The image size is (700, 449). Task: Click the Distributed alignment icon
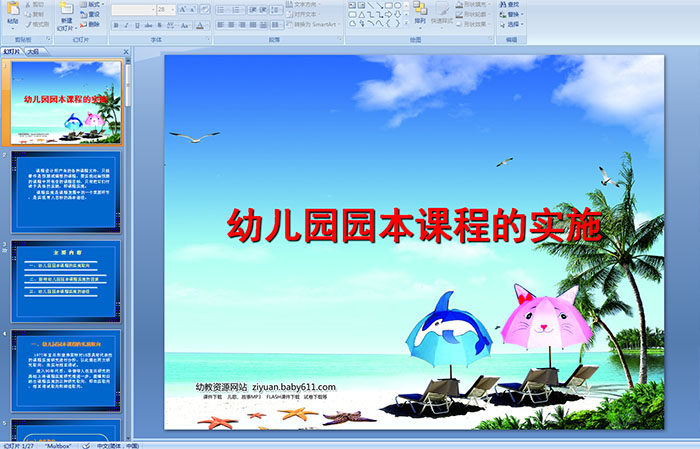pos(263,25)
